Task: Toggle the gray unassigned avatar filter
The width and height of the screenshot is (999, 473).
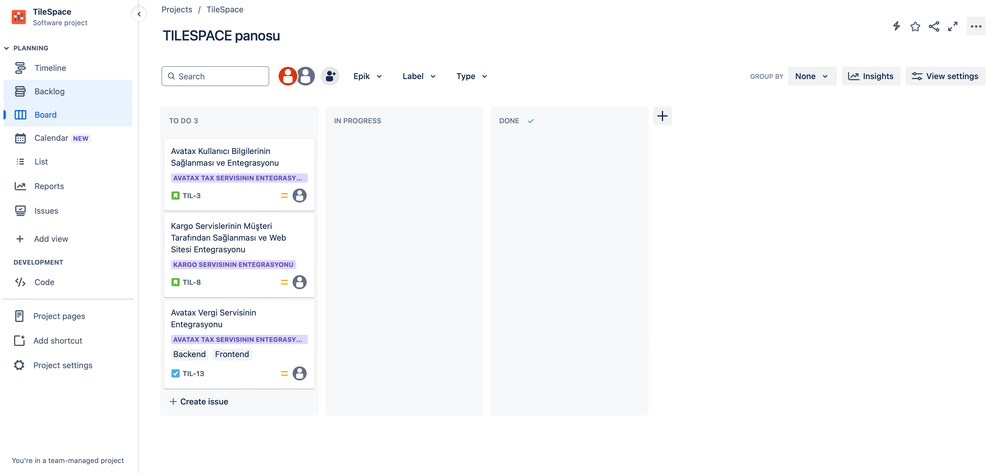Action: tap(306, 76)
